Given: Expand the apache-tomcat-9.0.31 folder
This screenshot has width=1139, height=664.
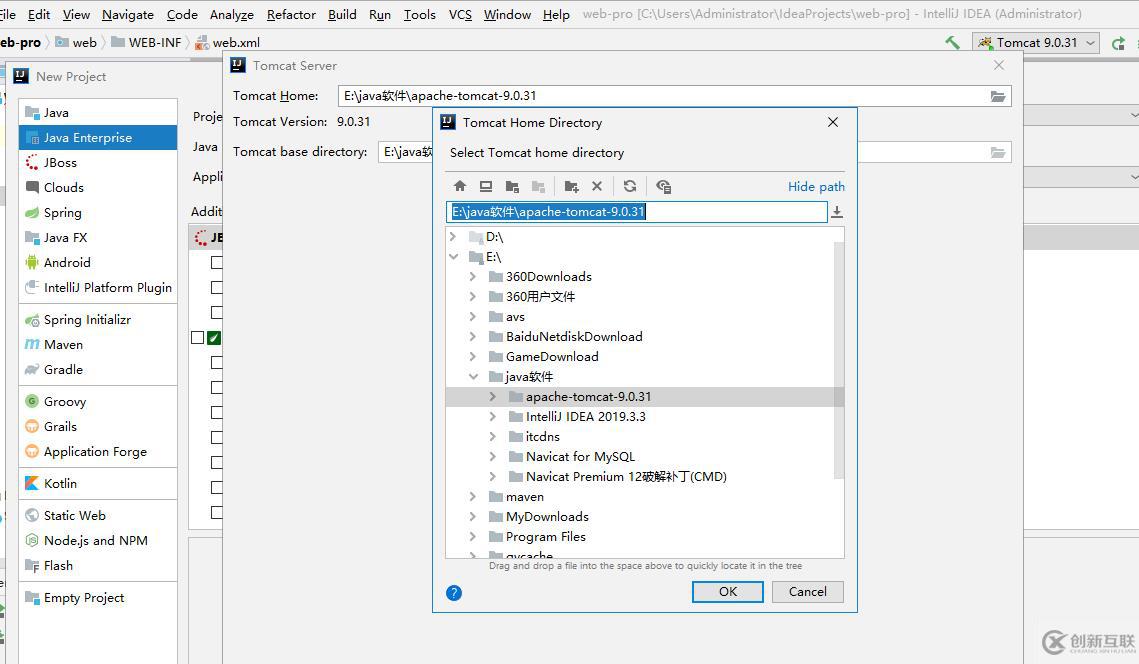Looking at the screenshot, I should pyautogui.click(x=493, y=397).
